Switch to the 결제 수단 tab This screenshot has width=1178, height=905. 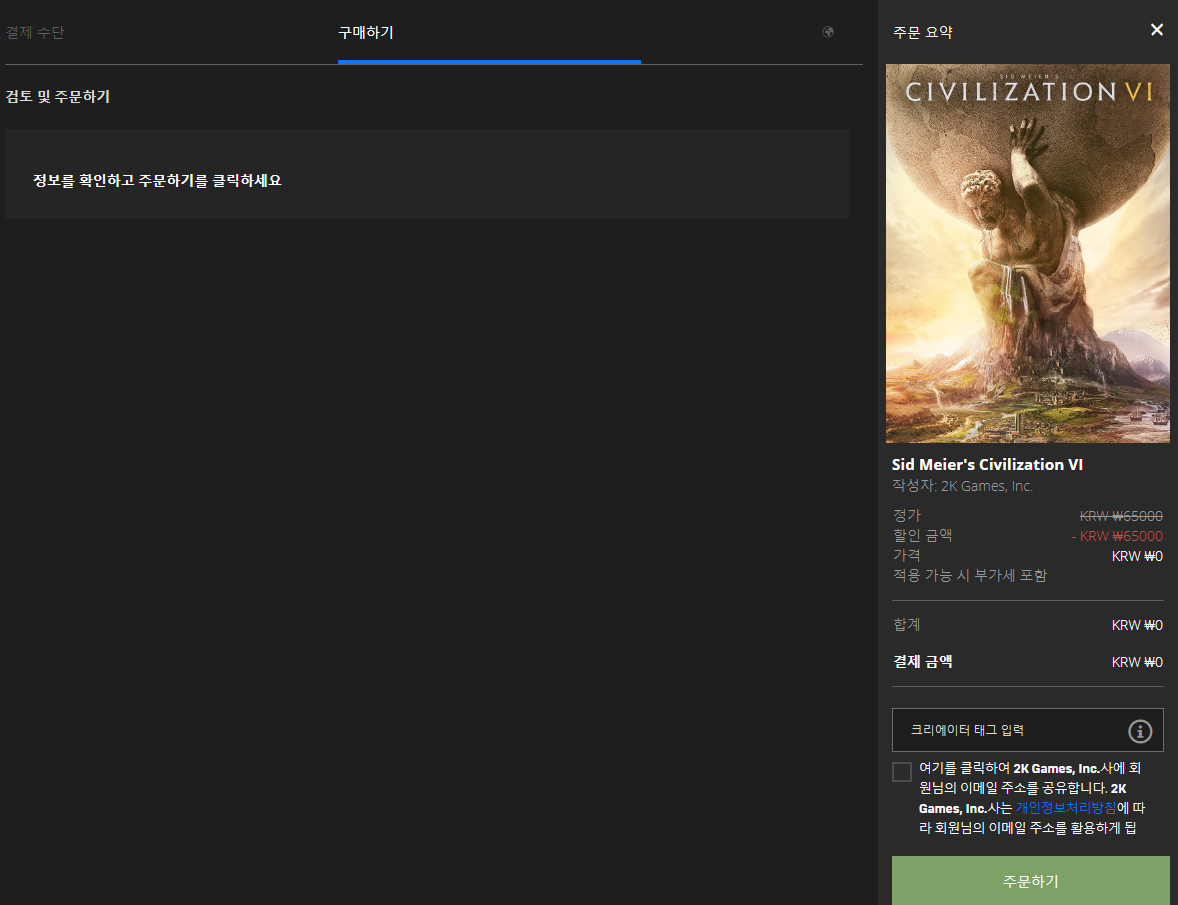(35, 32)
